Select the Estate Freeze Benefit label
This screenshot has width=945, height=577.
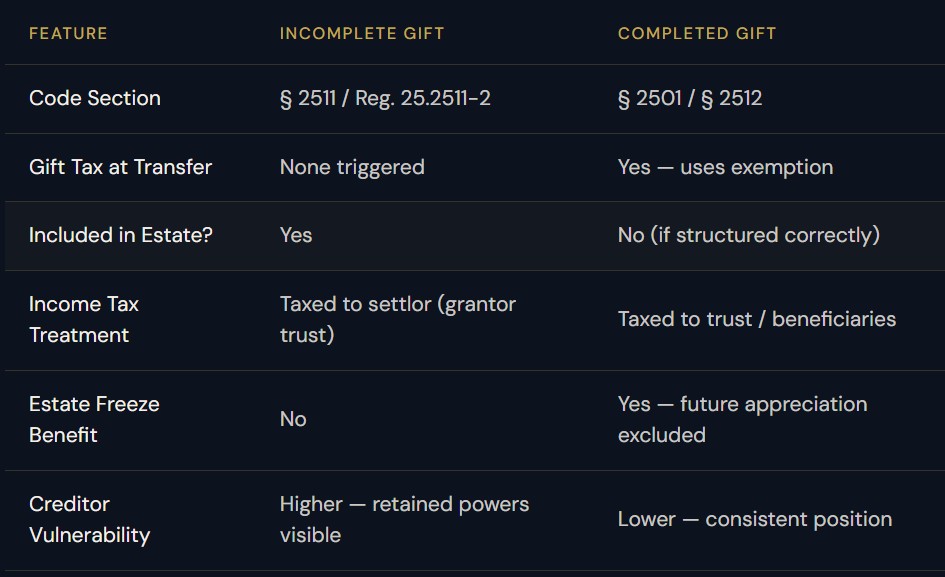click(94, 420)
